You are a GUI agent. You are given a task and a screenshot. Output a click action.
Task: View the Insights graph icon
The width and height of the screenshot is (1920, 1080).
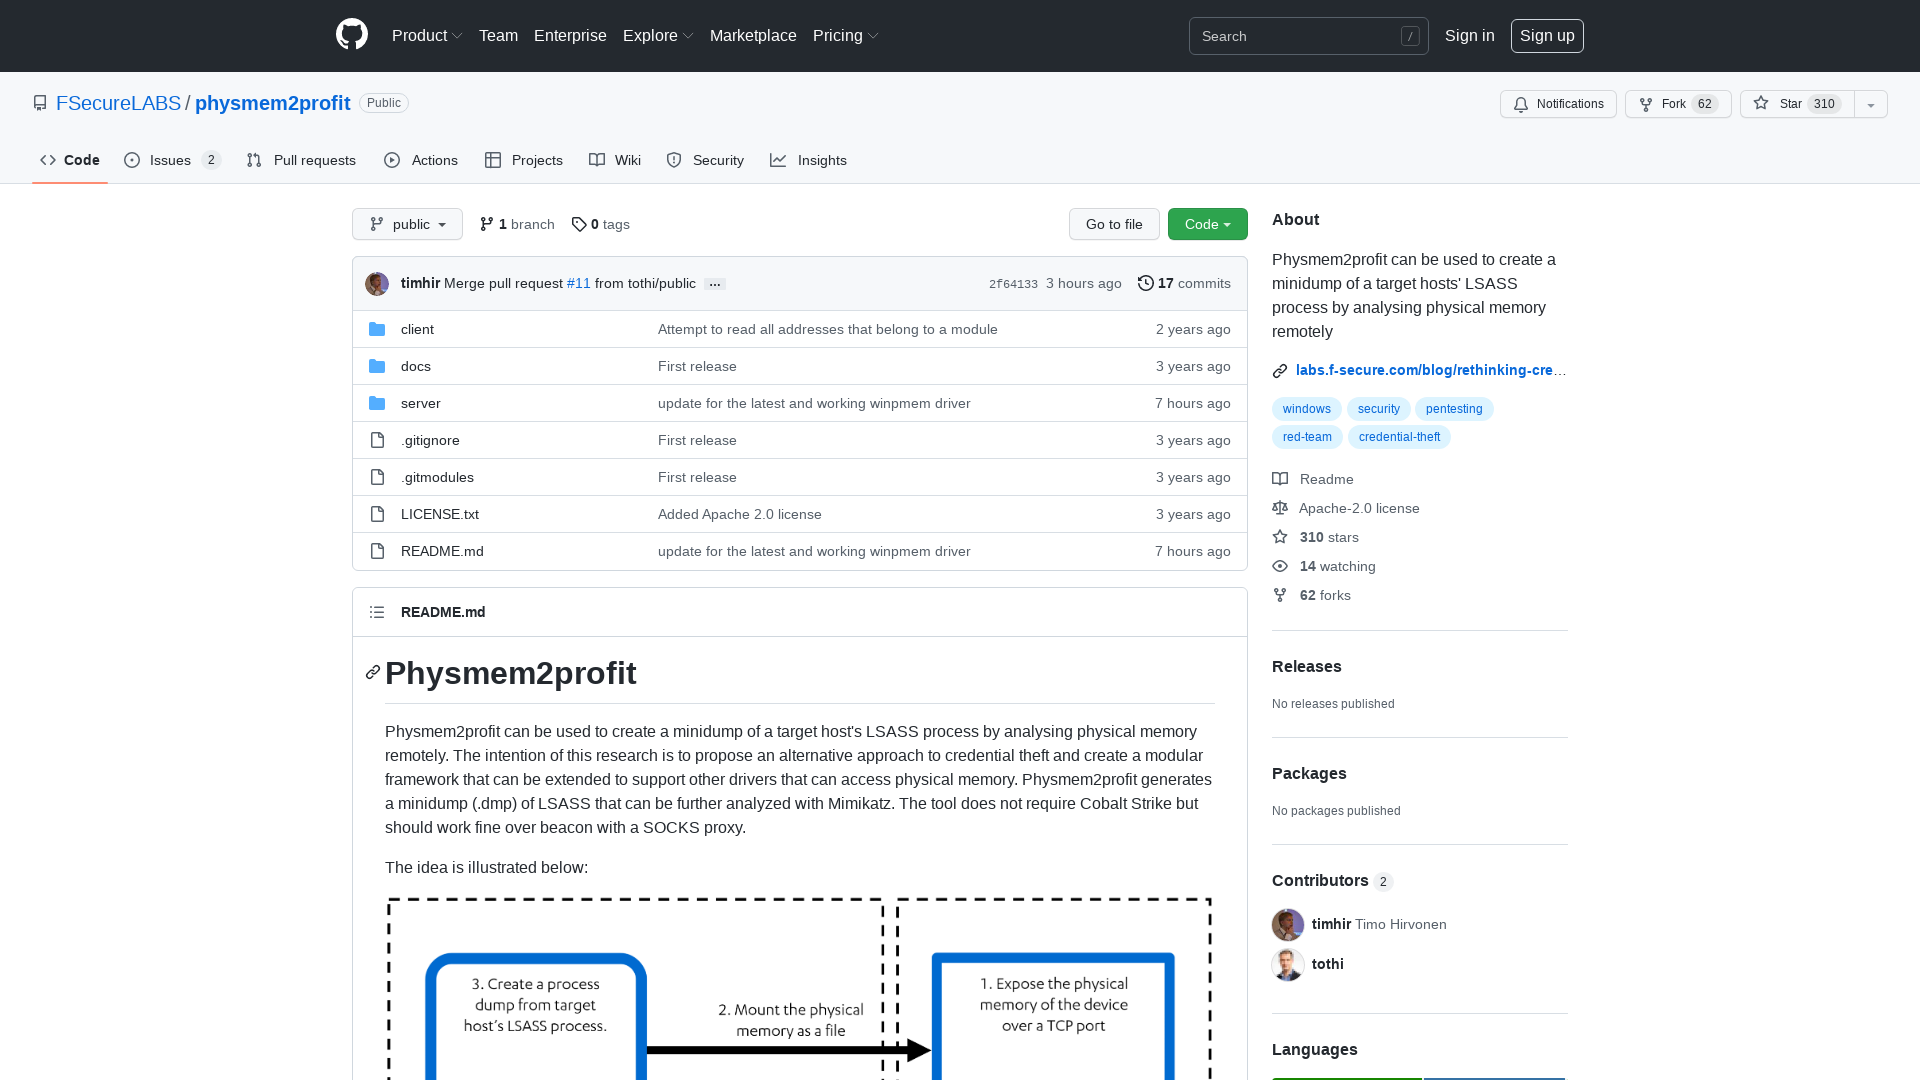779,160
